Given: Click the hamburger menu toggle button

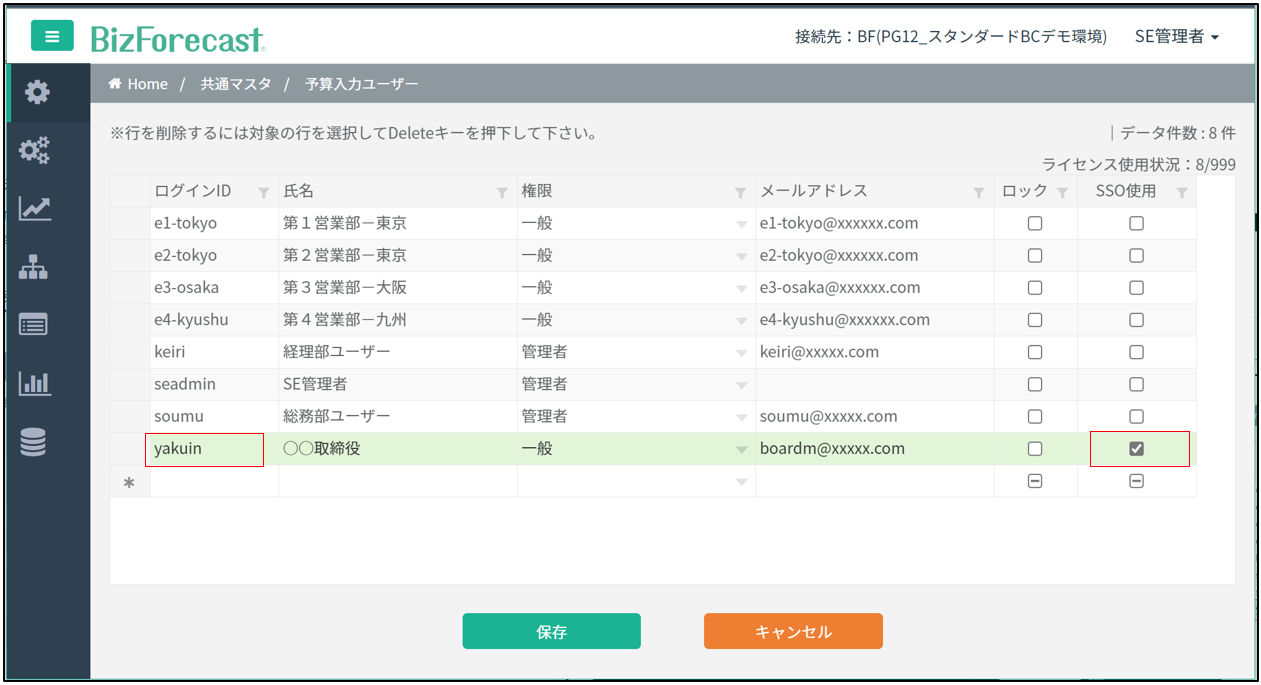Looking at the screenshot, I should pos(52,36).
